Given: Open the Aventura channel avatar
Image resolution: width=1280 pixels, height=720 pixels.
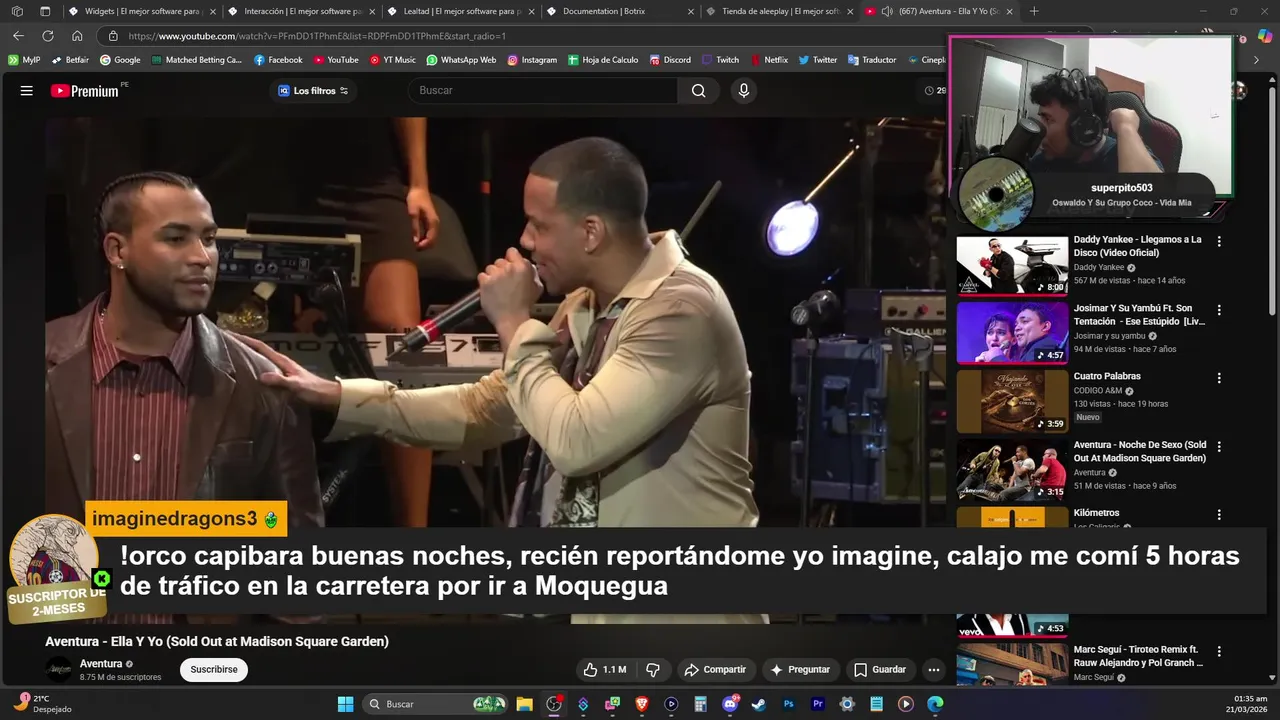Looking at the screenshot, I should coord(59,670).
